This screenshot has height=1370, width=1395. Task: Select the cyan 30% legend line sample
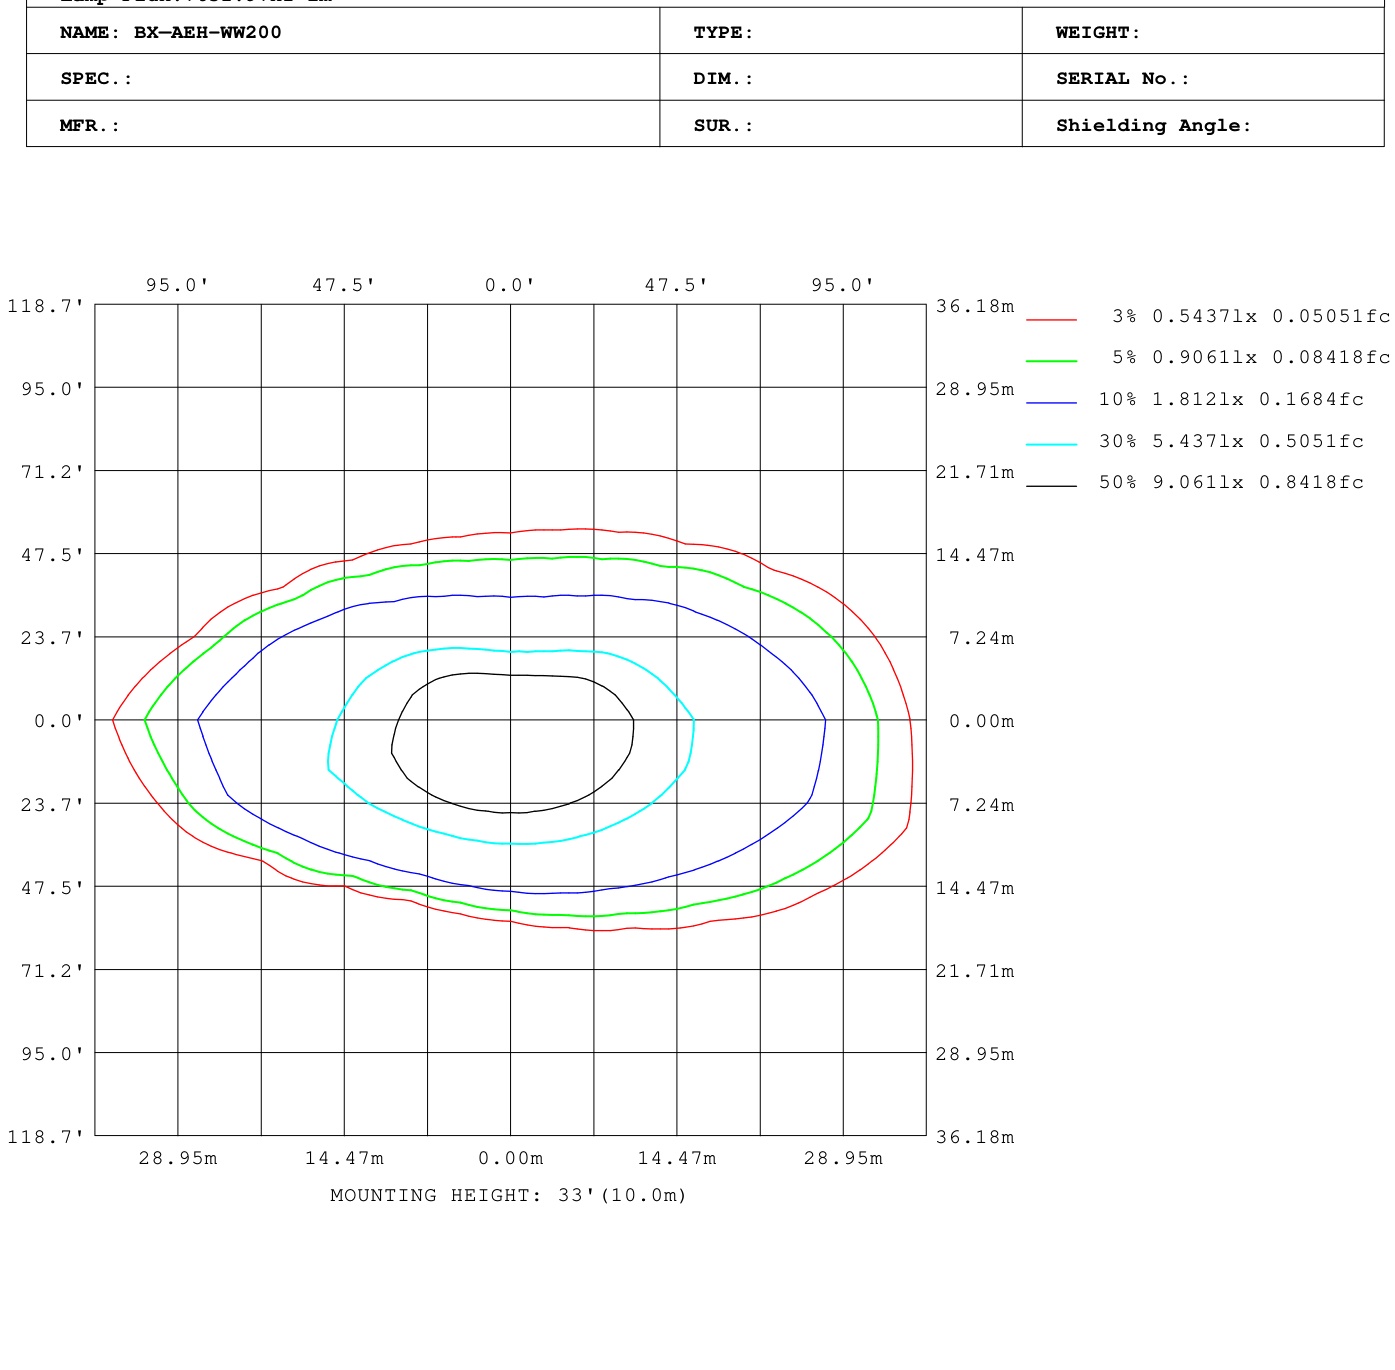pos(1051,444)
